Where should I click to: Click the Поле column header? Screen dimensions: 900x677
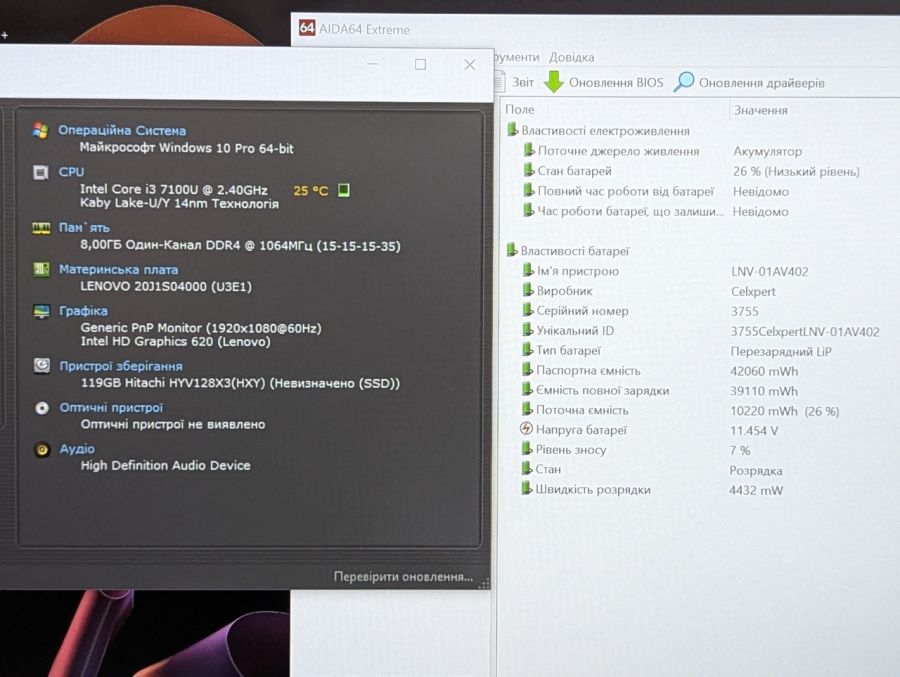pyautogui.click(x=519, y=109)
